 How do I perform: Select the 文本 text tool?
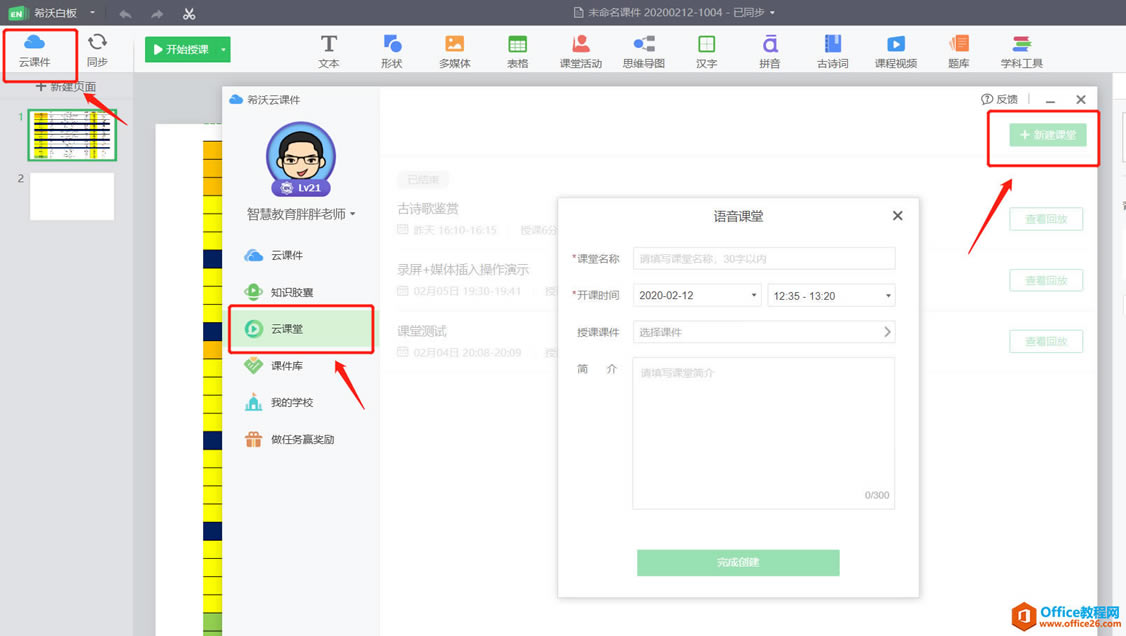(x=328, y=52)
